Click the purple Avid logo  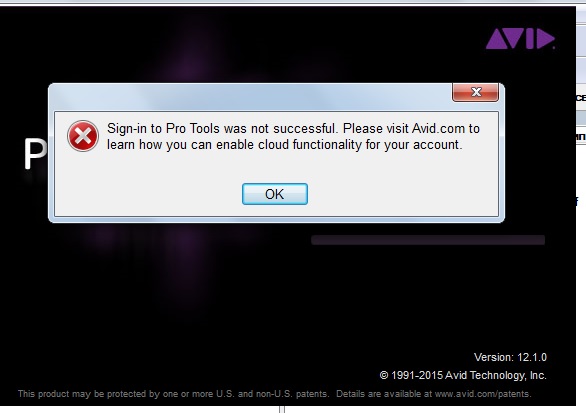(x=520, y=38)
